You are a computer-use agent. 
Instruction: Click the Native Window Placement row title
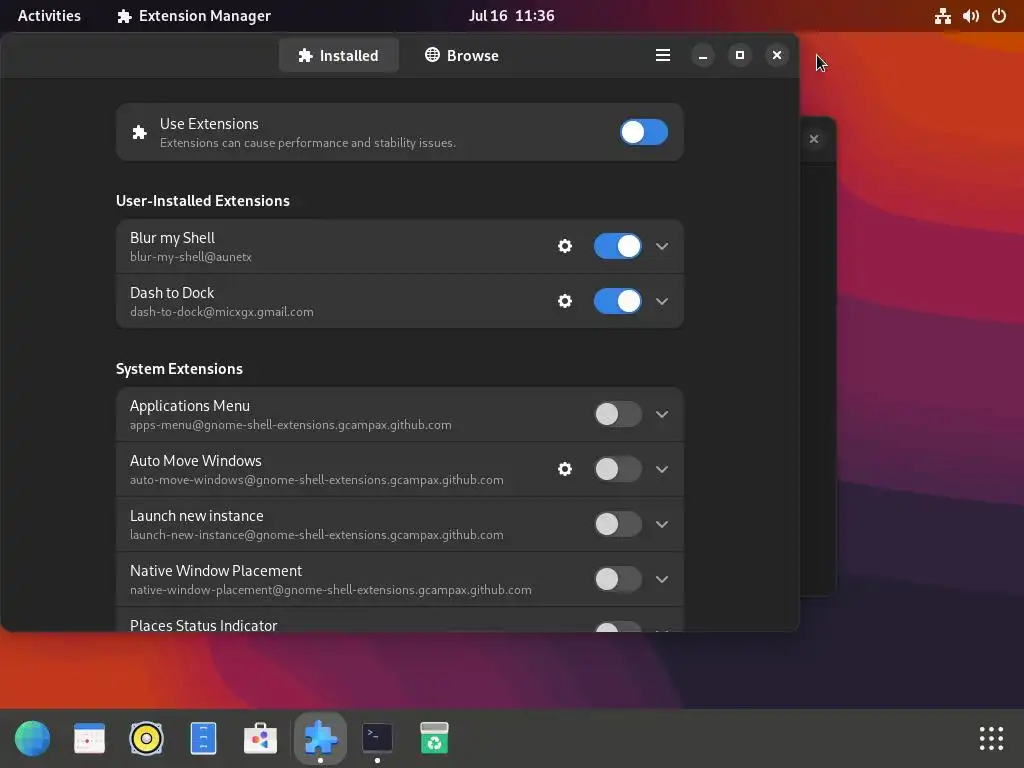(x=216, y=571)
